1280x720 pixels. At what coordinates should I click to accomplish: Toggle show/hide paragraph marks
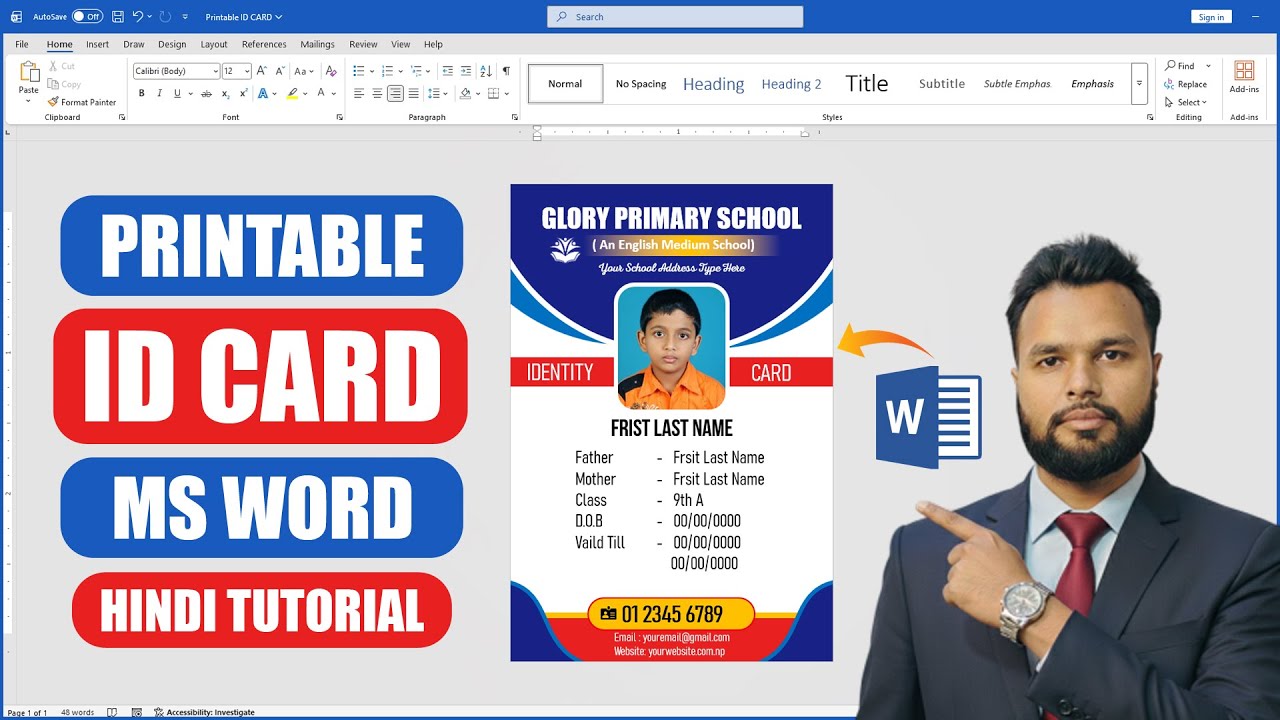[506, 71]
